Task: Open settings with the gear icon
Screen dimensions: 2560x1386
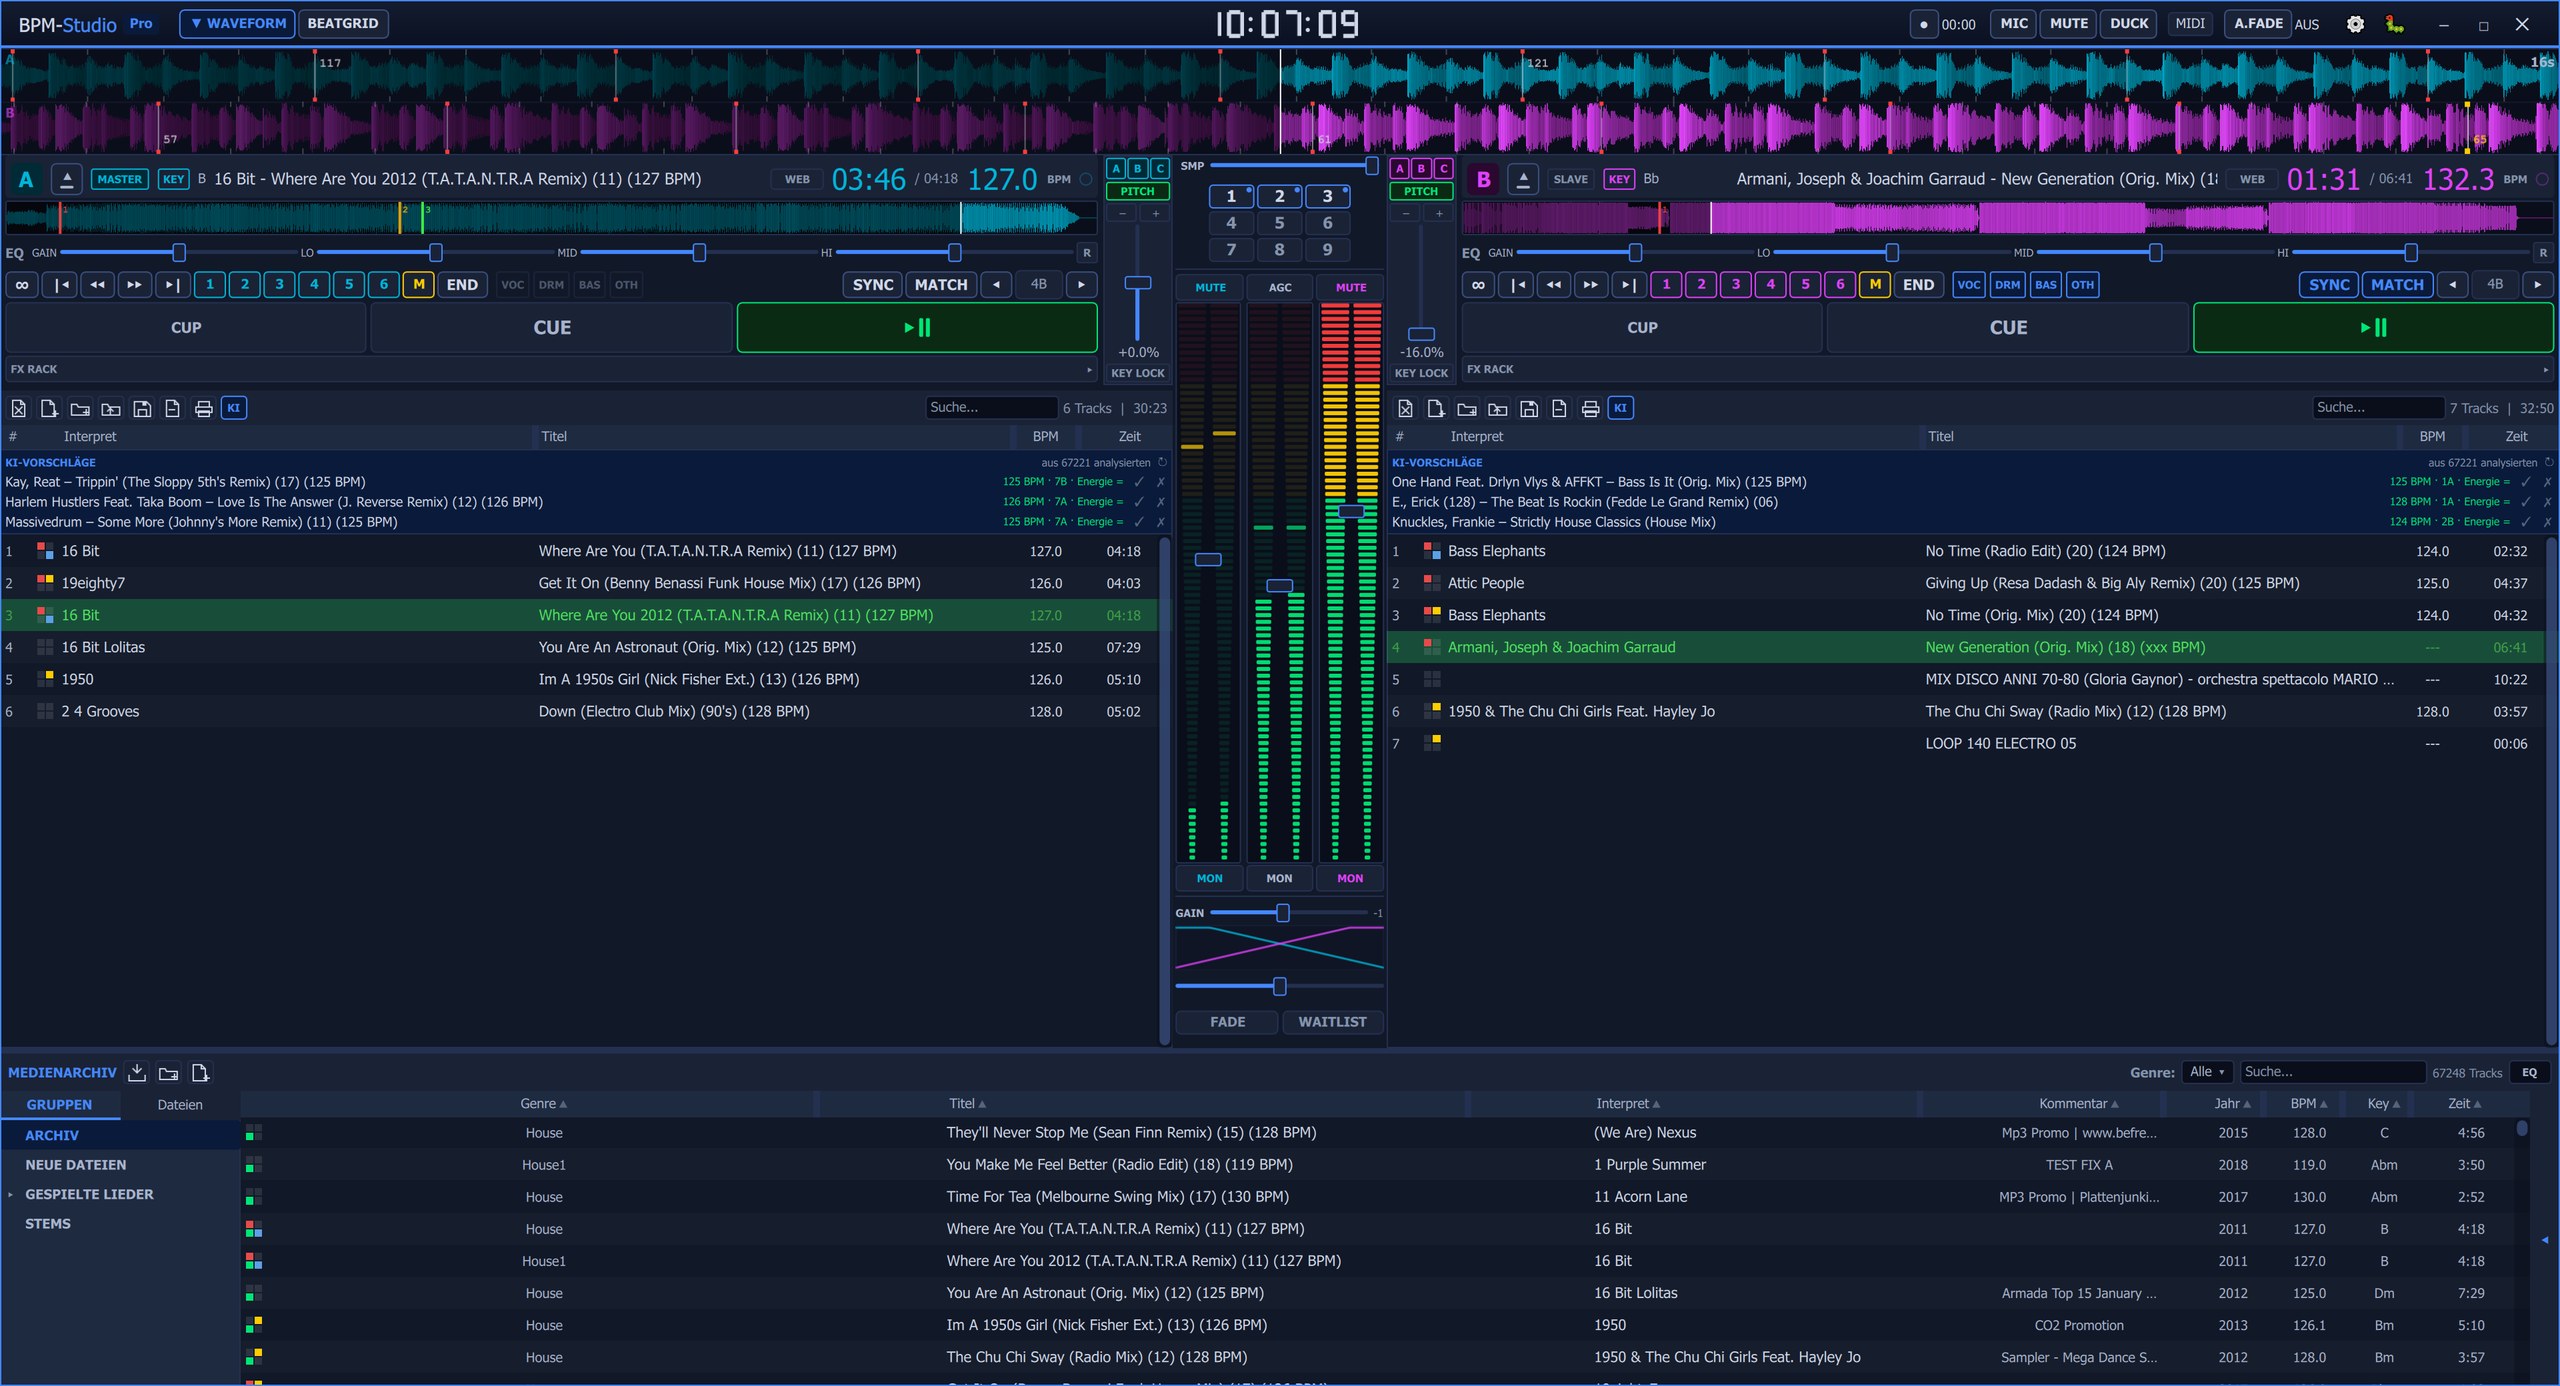Action: click(2355, 24)
